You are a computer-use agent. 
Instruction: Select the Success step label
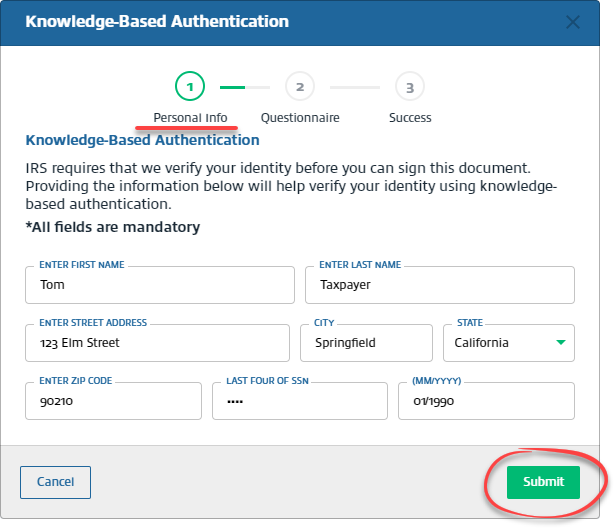410,117
